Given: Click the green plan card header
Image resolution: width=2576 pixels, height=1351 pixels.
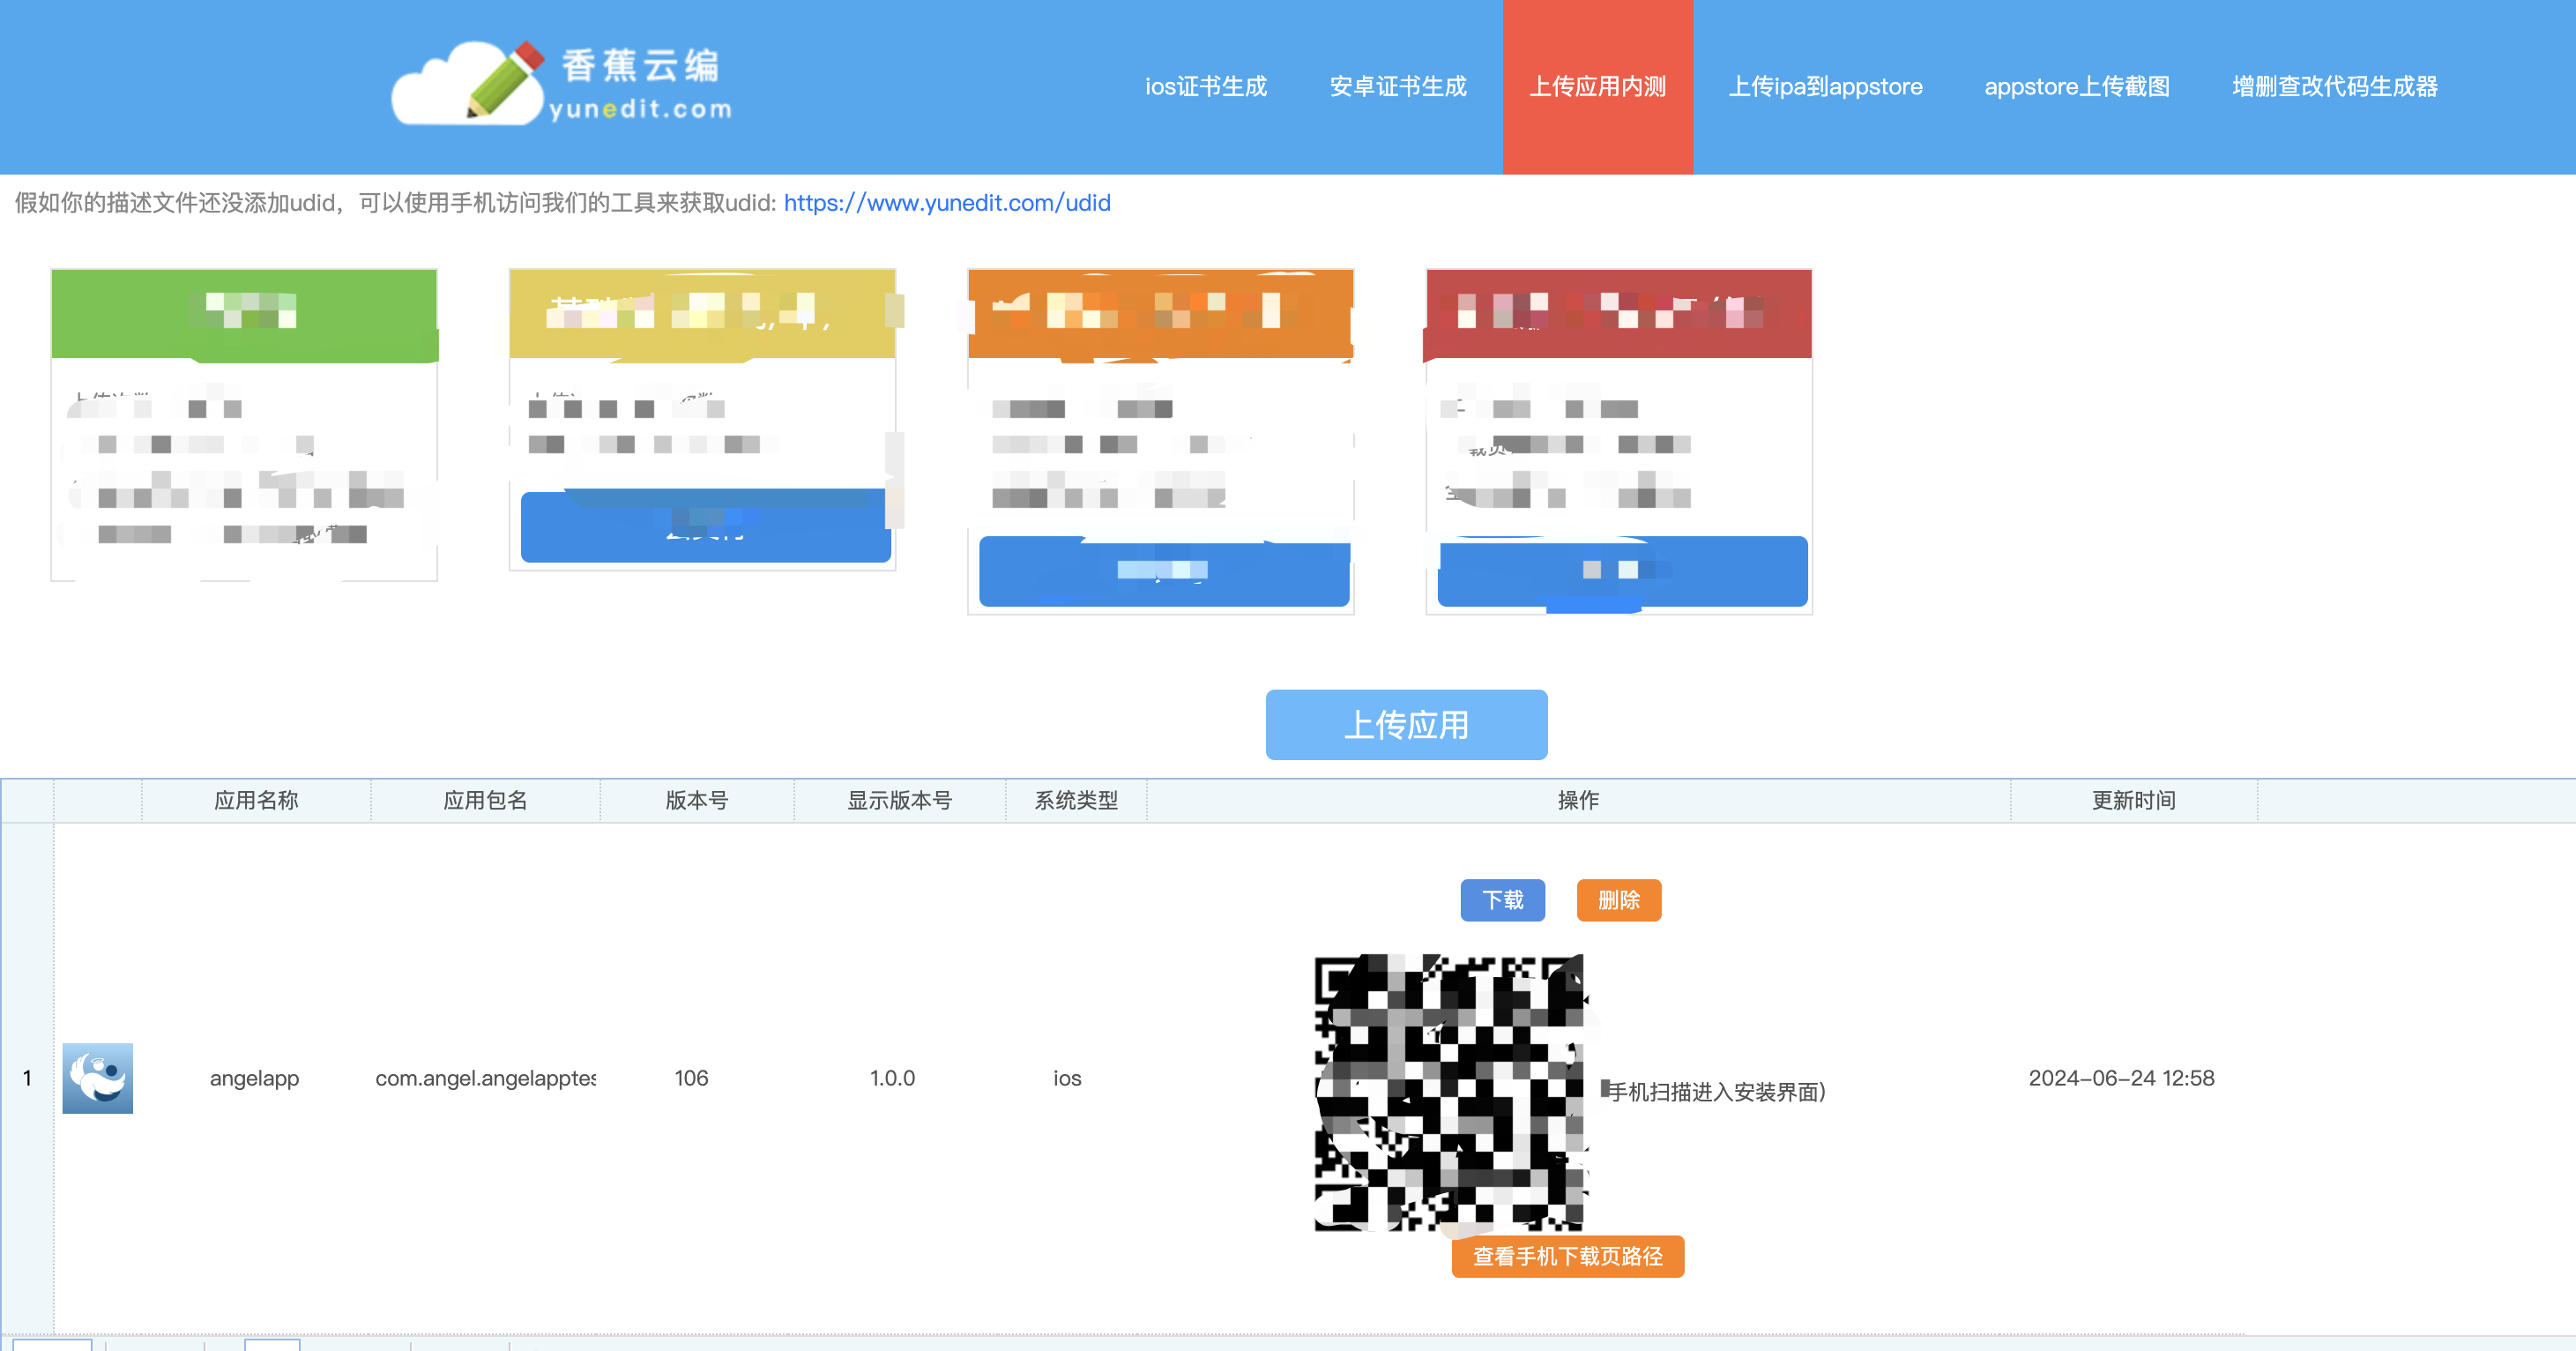Looking at the screenshot, I should click(x=244, y=313).
